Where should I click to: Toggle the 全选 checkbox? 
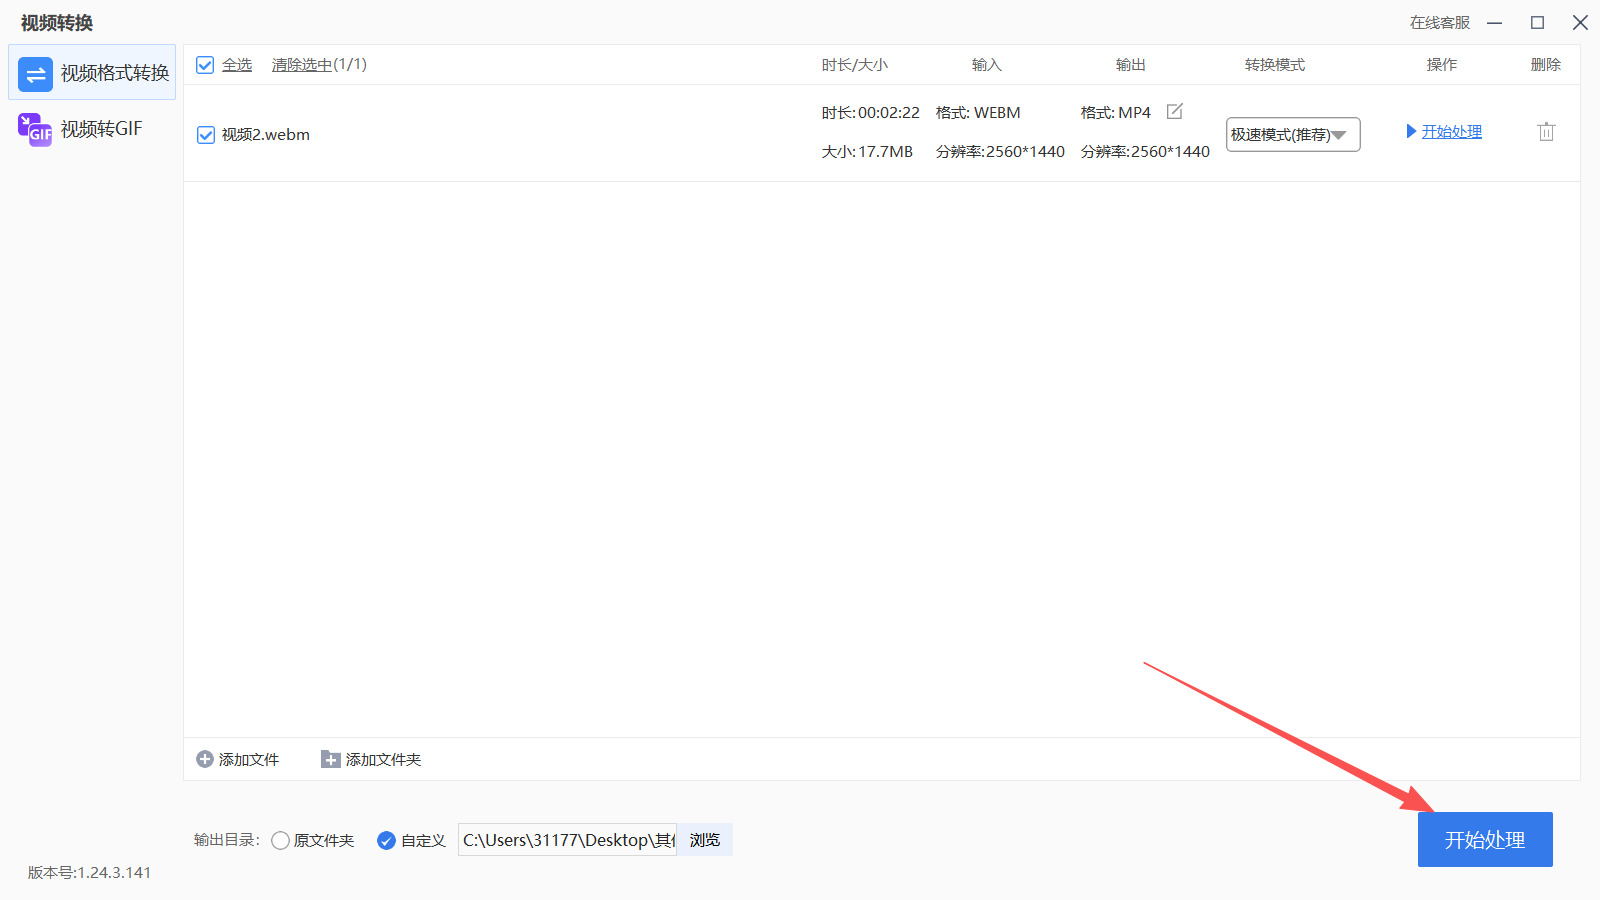coord(205,65)
